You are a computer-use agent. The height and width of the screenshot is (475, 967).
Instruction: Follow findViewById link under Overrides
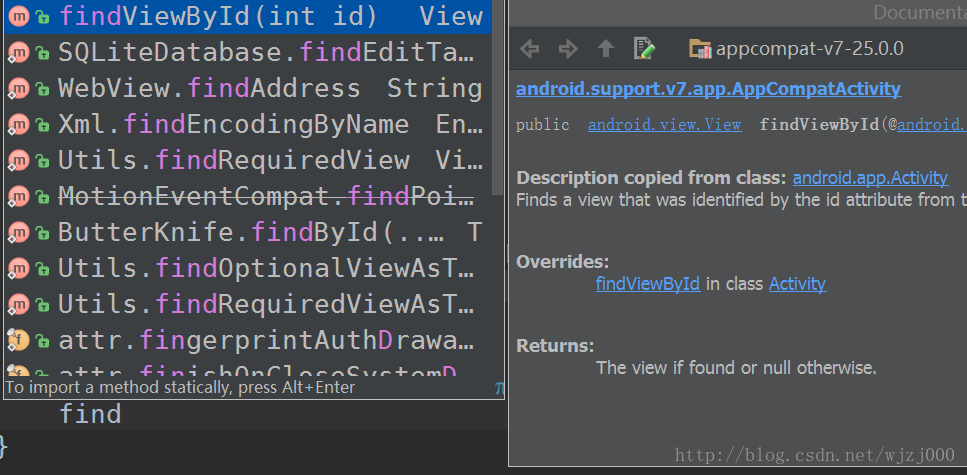coord(648,284)
